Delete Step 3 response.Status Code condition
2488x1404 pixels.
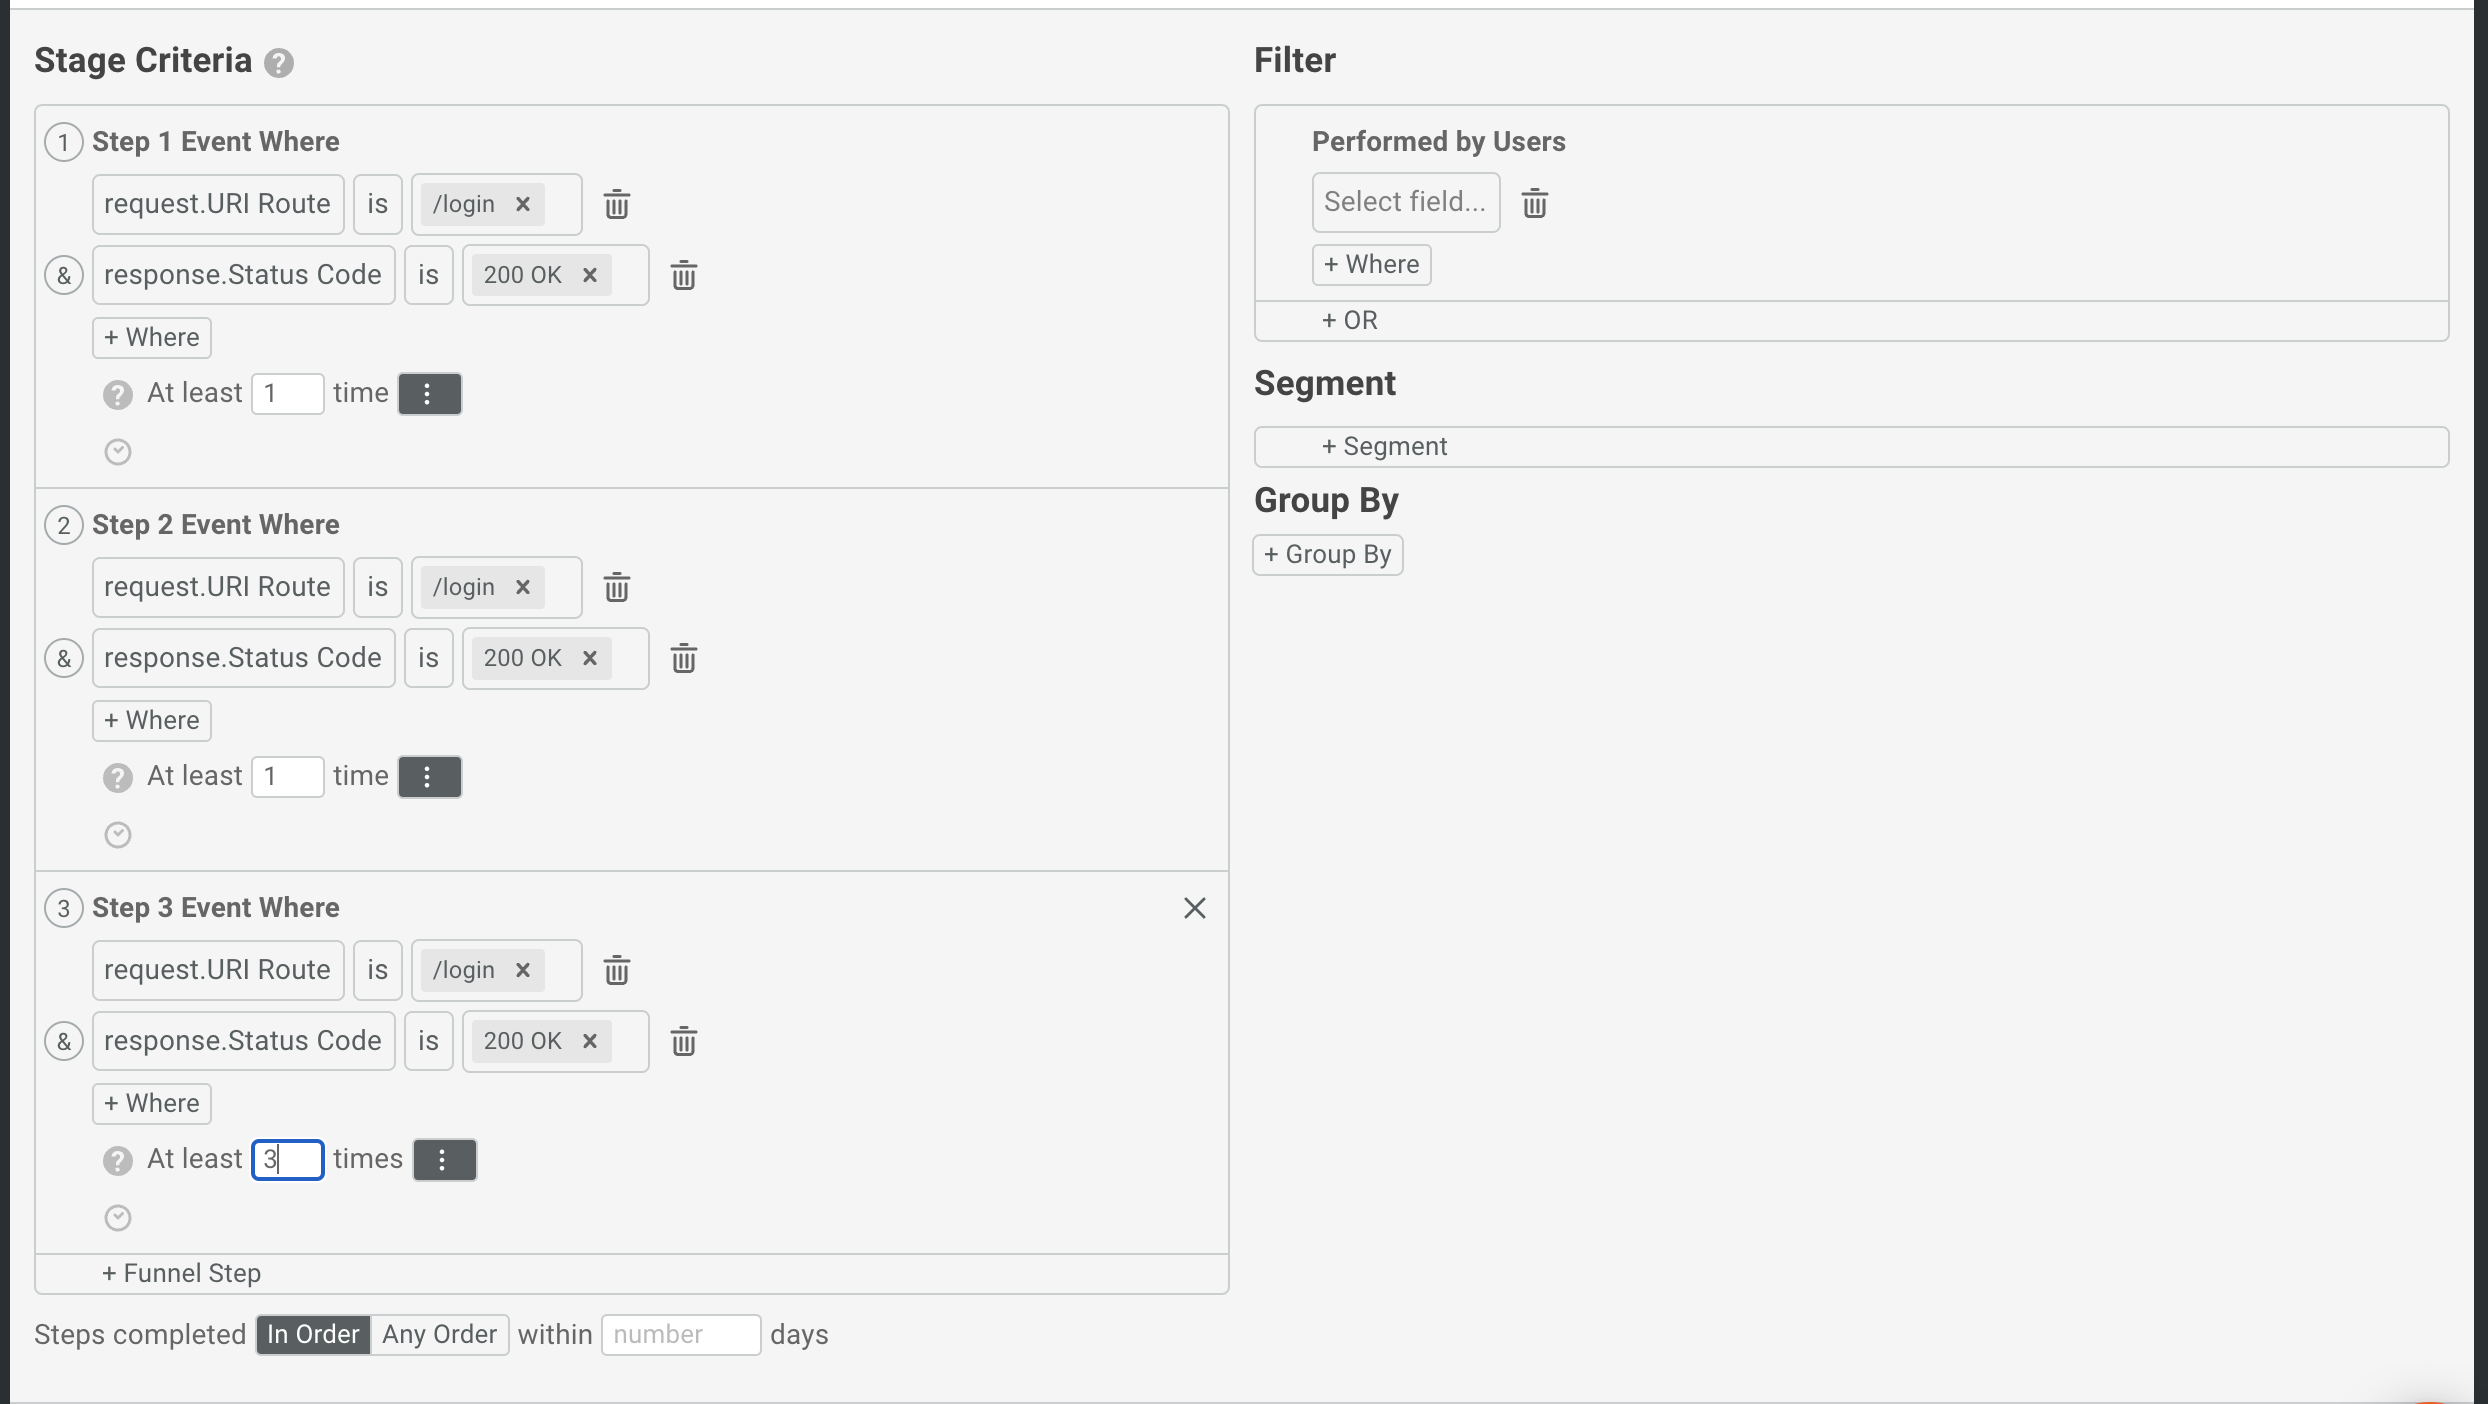[683, 1042]
